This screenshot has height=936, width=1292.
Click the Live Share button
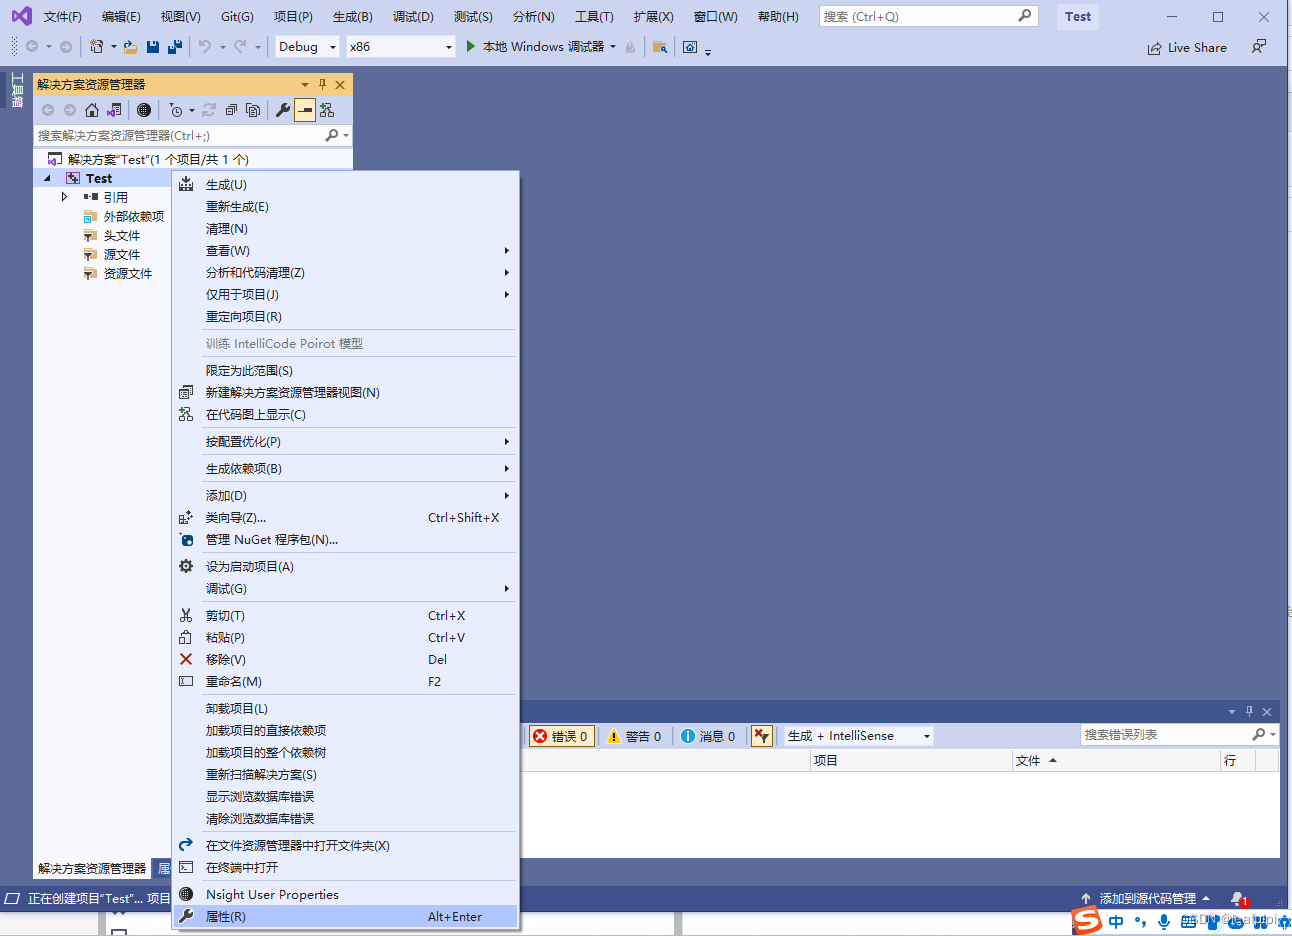pos(1187,47)
